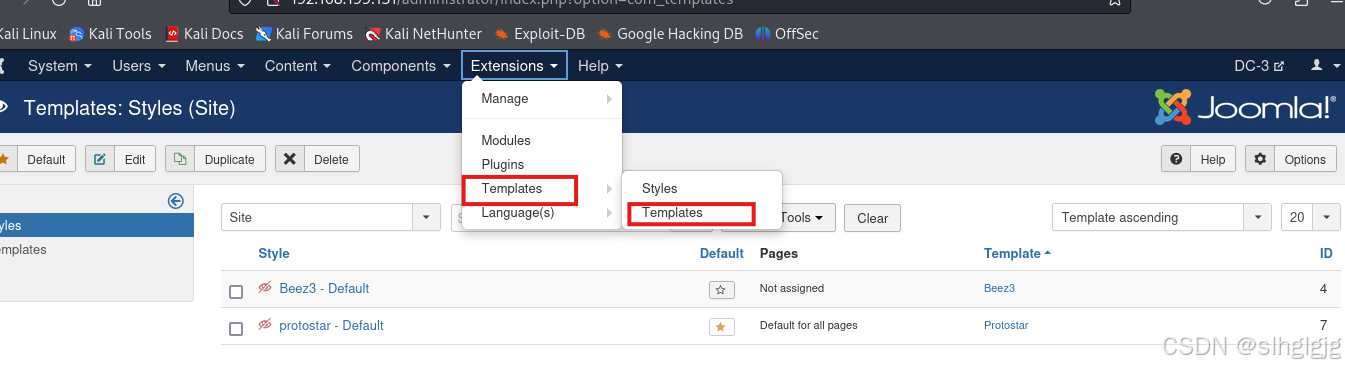Set Beez3 as default with star
Screen dimensions: 1345x368
click(x=722, y=290)
